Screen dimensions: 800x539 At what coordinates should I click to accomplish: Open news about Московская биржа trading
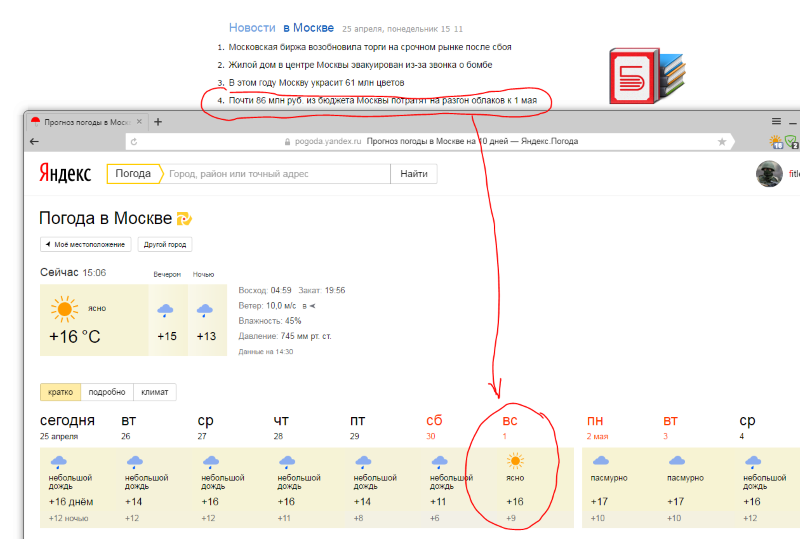pyautogui.click(x=370, y=47)
